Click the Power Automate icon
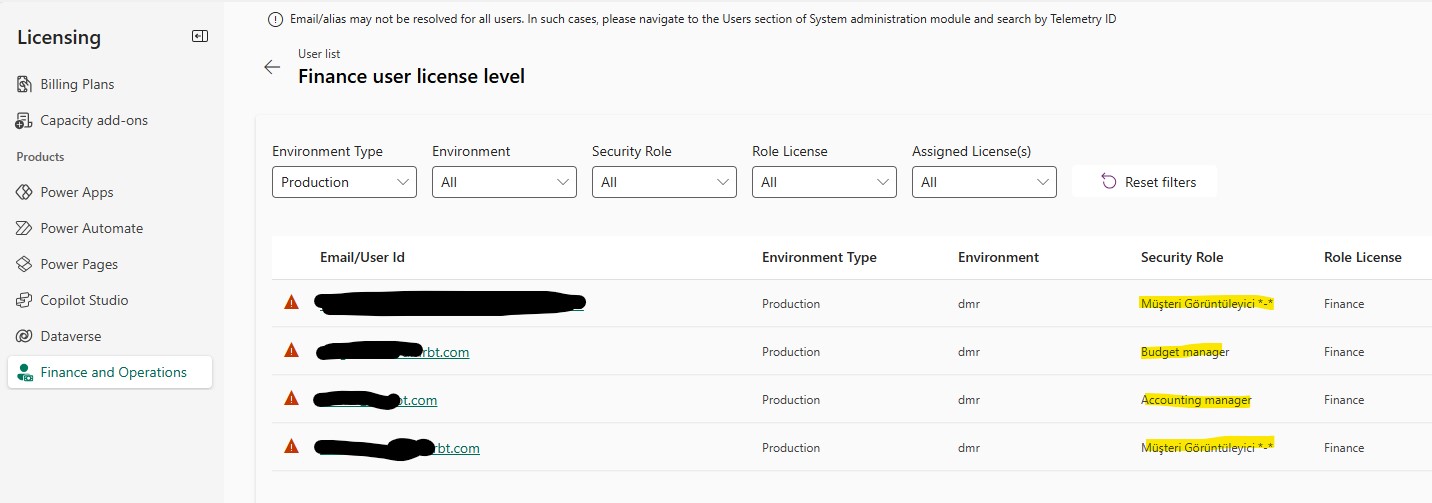 [23, 228]
